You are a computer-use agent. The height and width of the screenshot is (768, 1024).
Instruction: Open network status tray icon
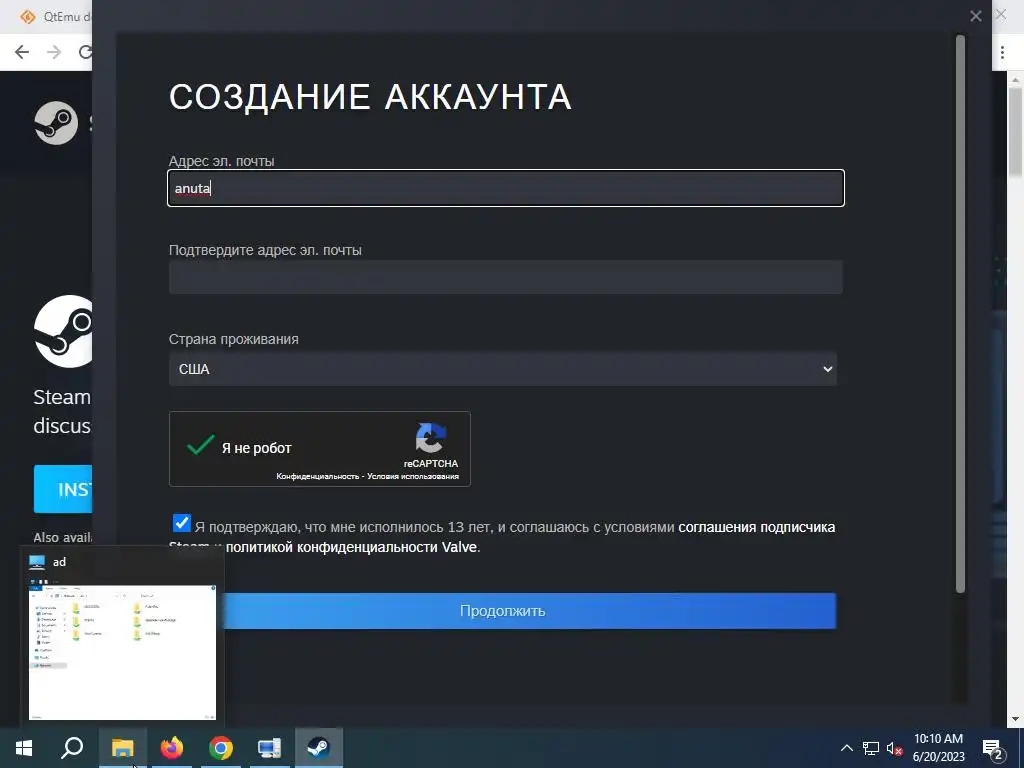click(x=871, y=748)
